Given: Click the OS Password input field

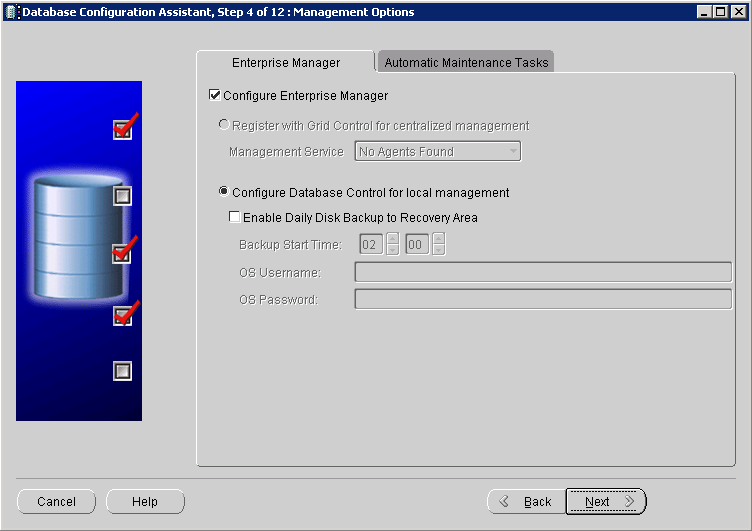Looking at the screenshot, I should [543, 299].
